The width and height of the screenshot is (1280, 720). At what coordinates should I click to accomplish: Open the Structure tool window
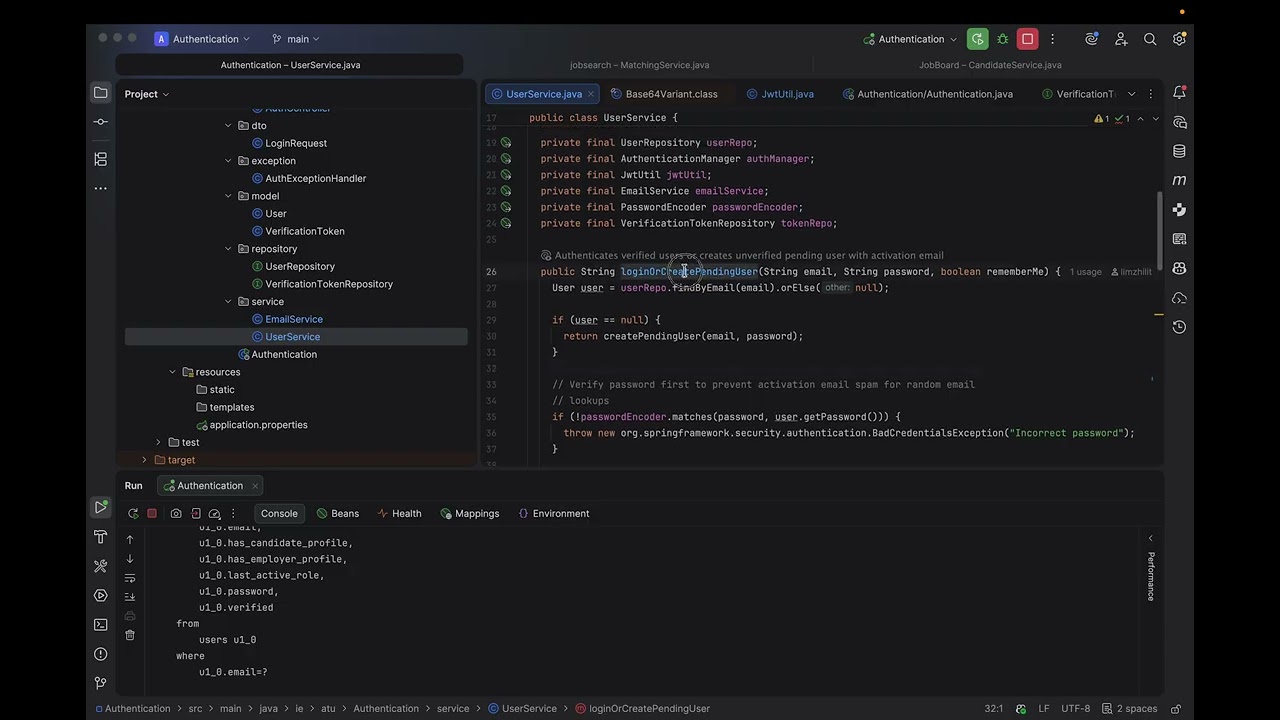tap(100, 159)
